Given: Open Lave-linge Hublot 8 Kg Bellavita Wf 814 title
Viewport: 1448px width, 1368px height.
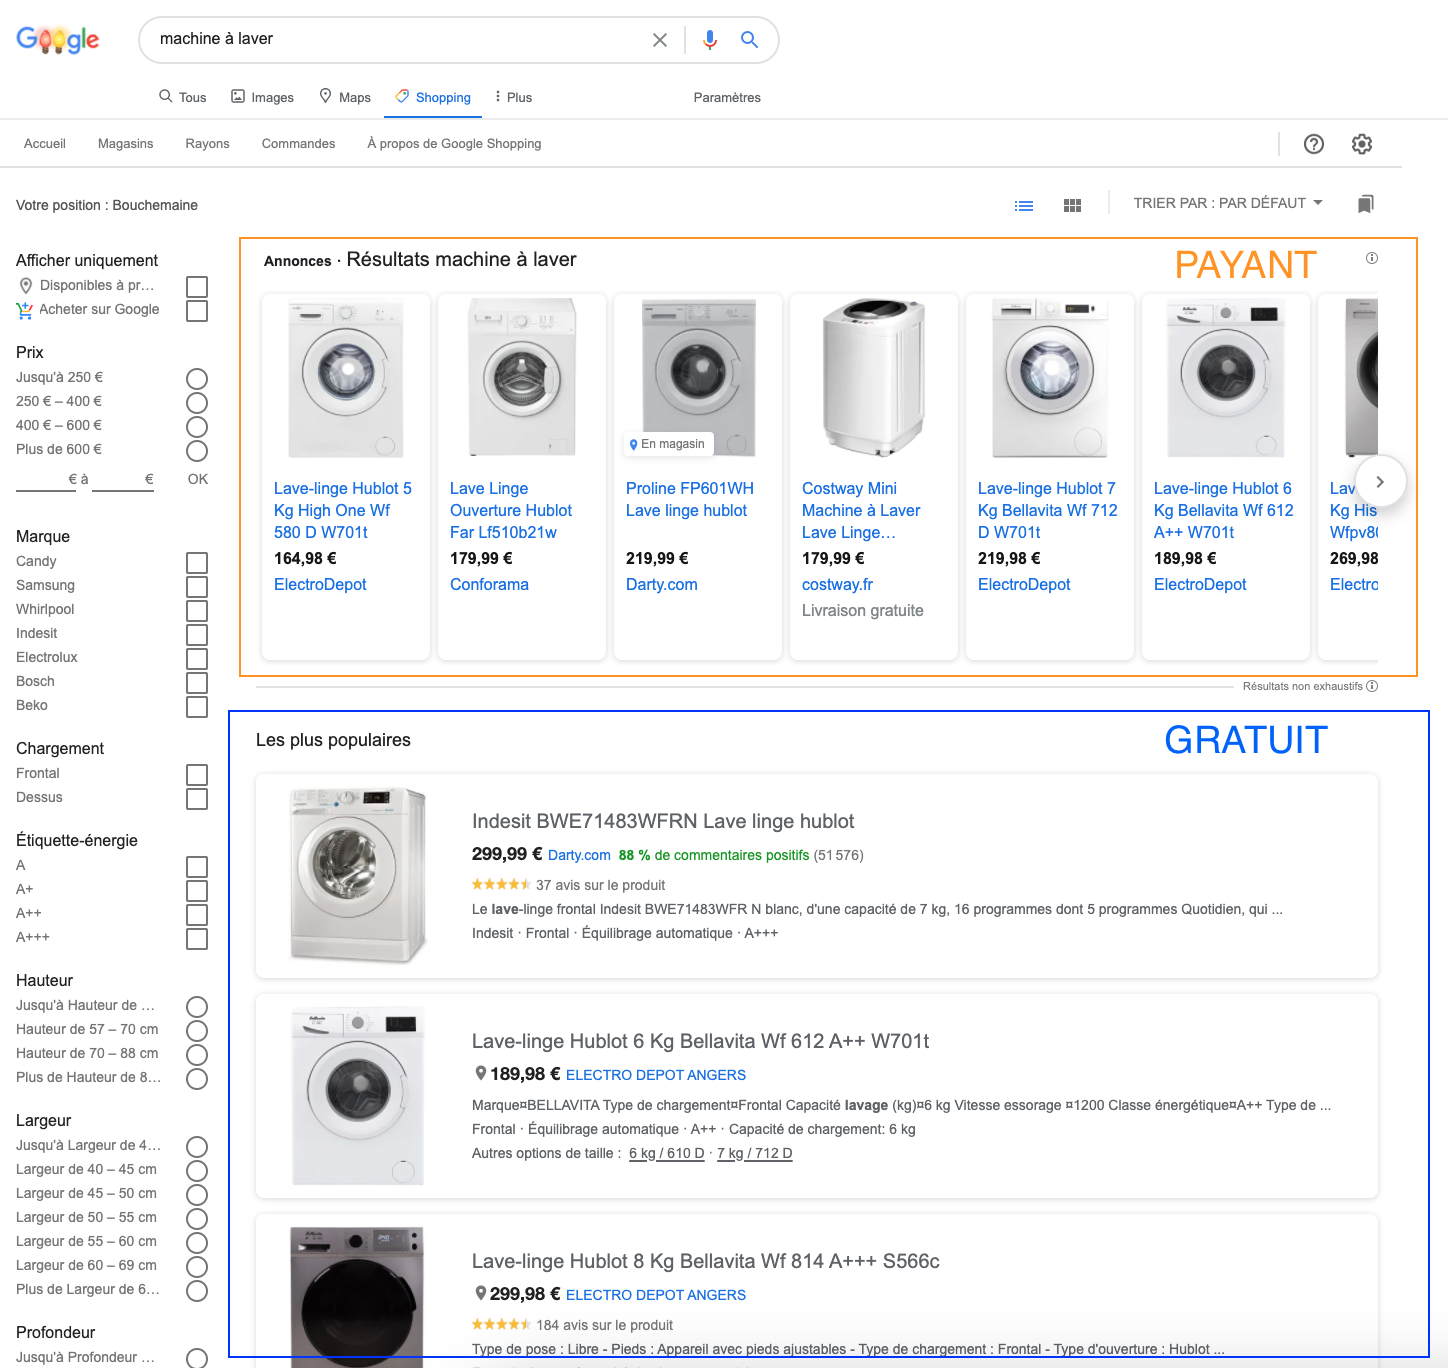Looking at the screenshot, I should click(706, 1261).
